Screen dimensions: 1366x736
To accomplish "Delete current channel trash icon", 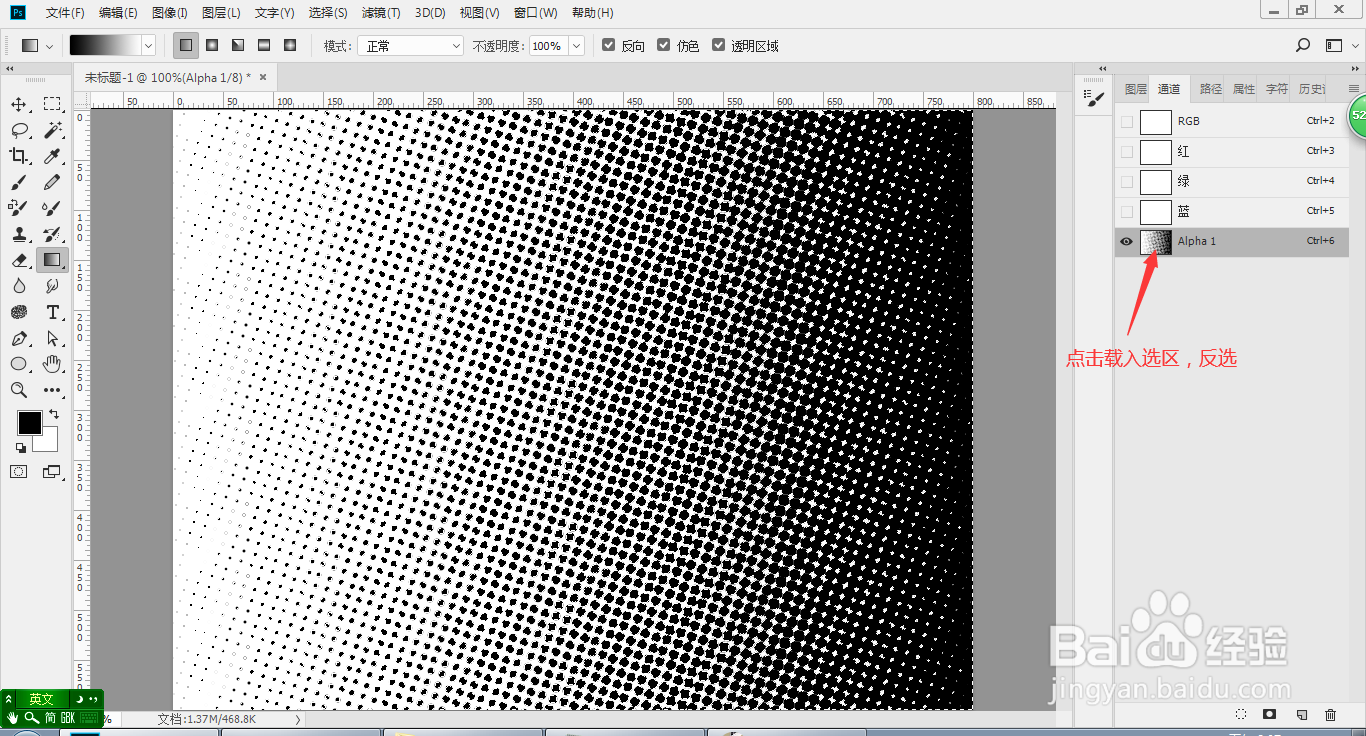I will click(x=1330, y=715).
